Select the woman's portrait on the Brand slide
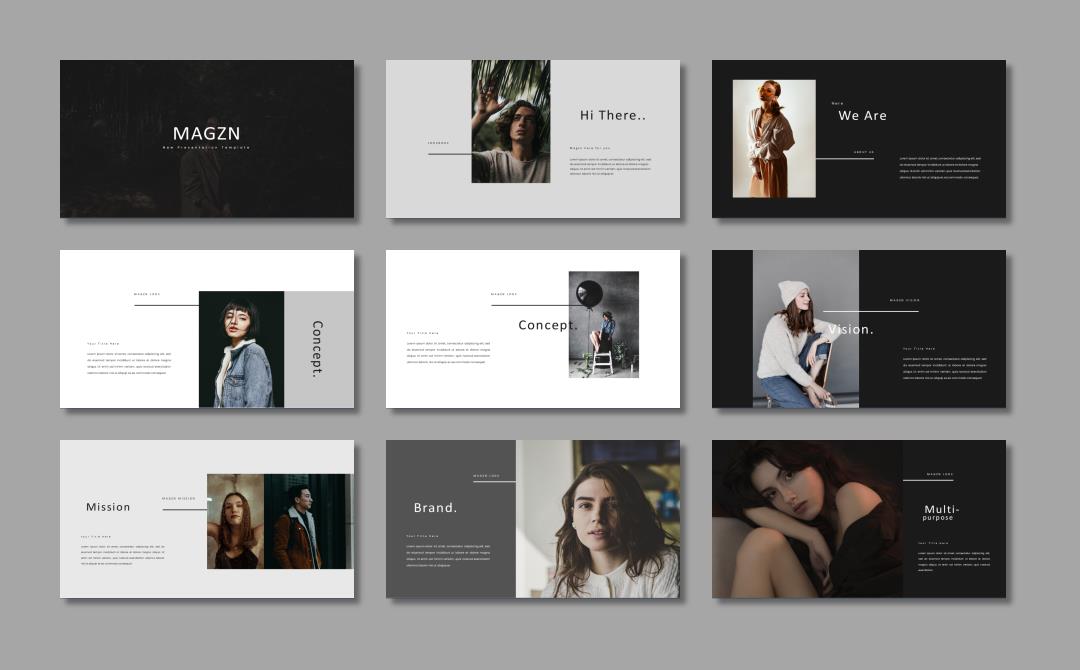This screenshot has height=670, width=1080. 598,520
